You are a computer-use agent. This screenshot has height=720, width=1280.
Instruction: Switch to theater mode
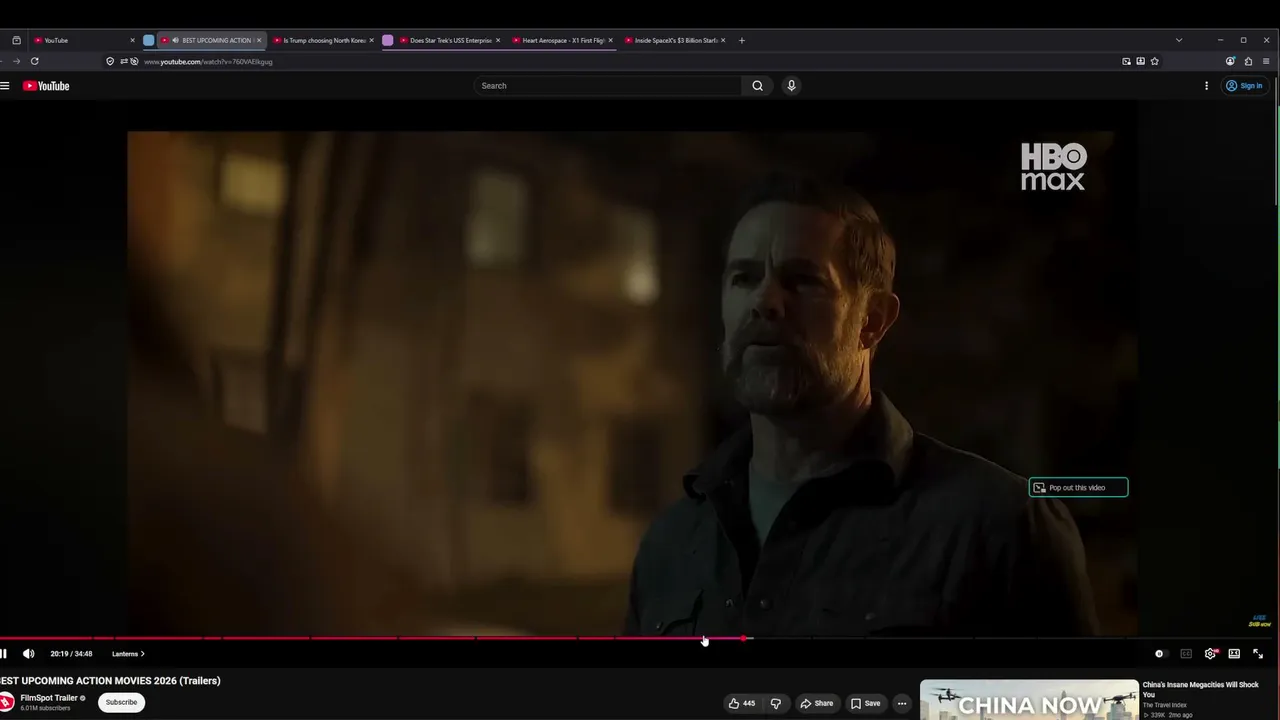1234,654
